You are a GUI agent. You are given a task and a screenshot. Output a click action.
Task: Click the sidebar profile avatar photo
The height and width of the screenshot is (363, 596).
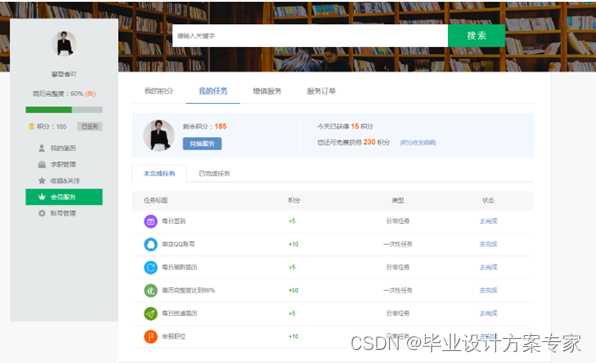click(64, 44)
